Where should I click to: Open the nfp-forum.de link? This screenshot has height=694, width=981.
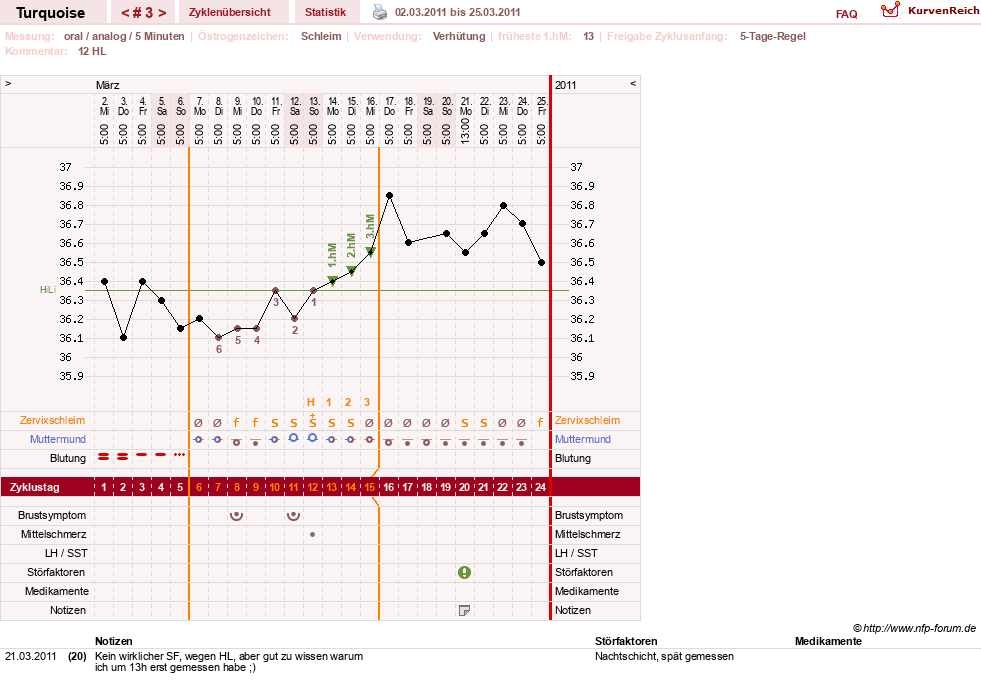[915, 628]
